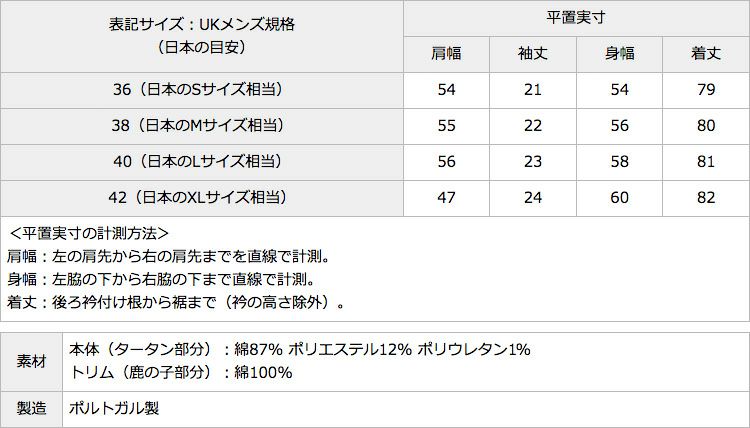Click the ＜平置実寸の計測方法＞ heading text

point(88,234)
